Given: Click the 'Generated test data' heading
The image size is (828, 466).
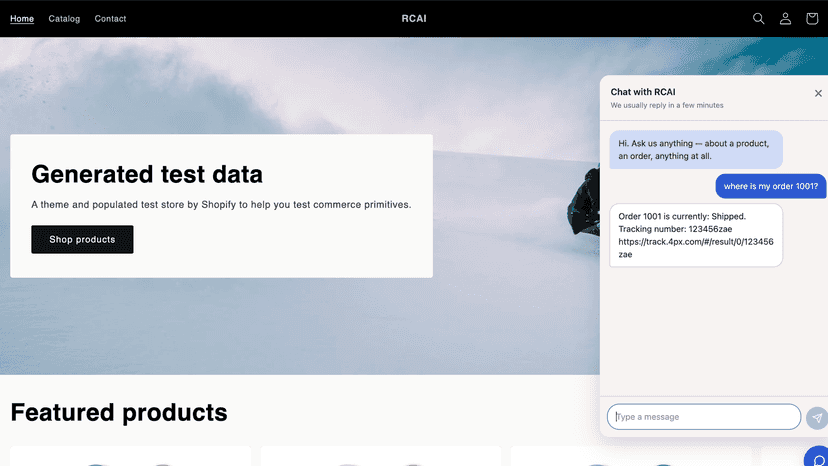Looking at the screenshot, I should [147, 174].
